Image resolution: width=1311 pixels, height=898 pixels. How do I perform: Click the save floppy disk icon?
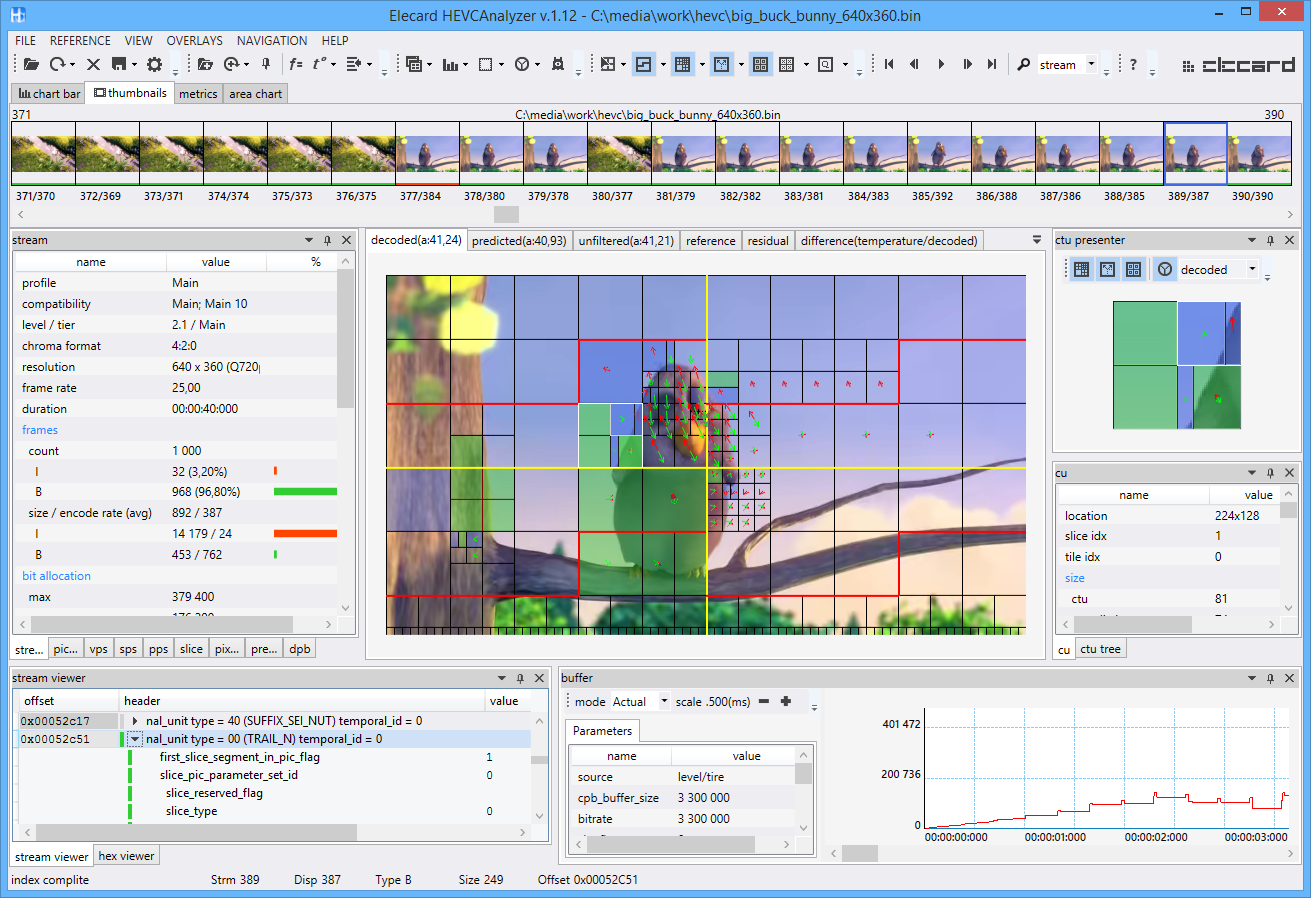(119, 64)
